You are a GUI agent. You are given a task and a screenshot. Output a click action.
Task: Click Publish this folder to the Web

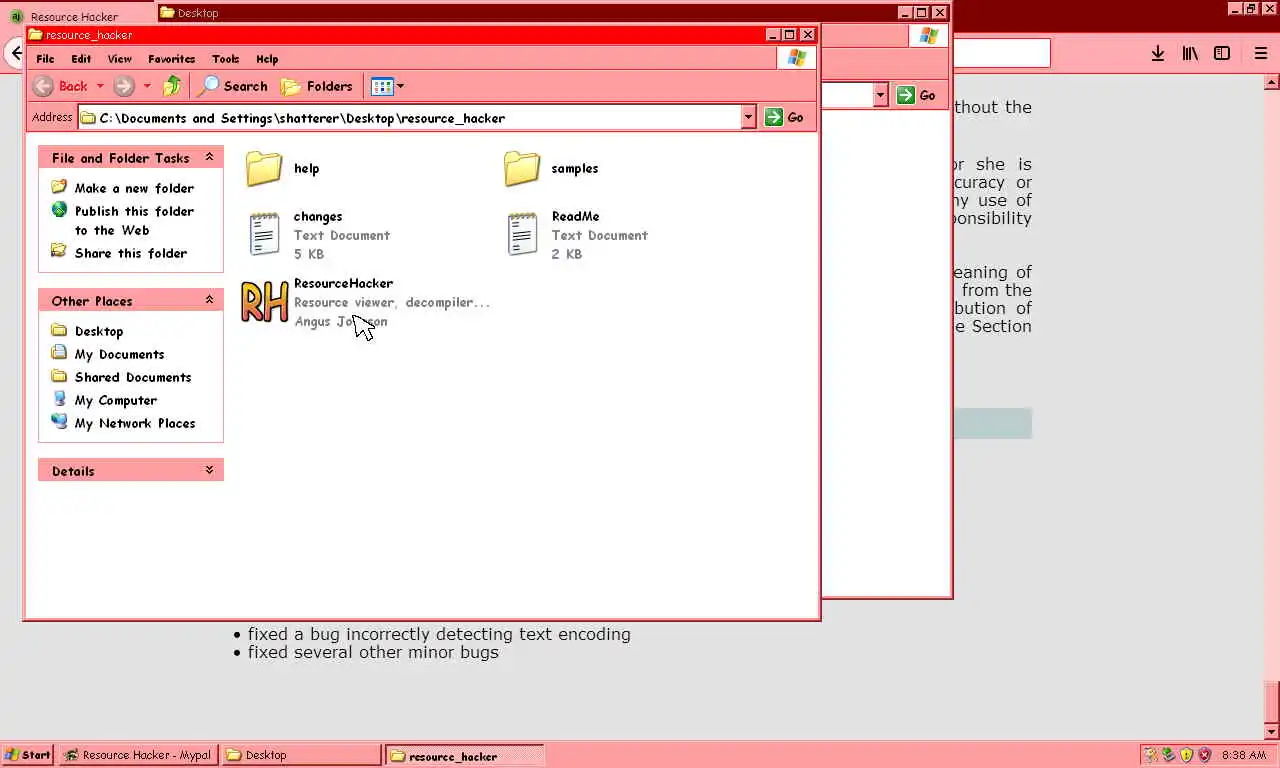(134, 220)
